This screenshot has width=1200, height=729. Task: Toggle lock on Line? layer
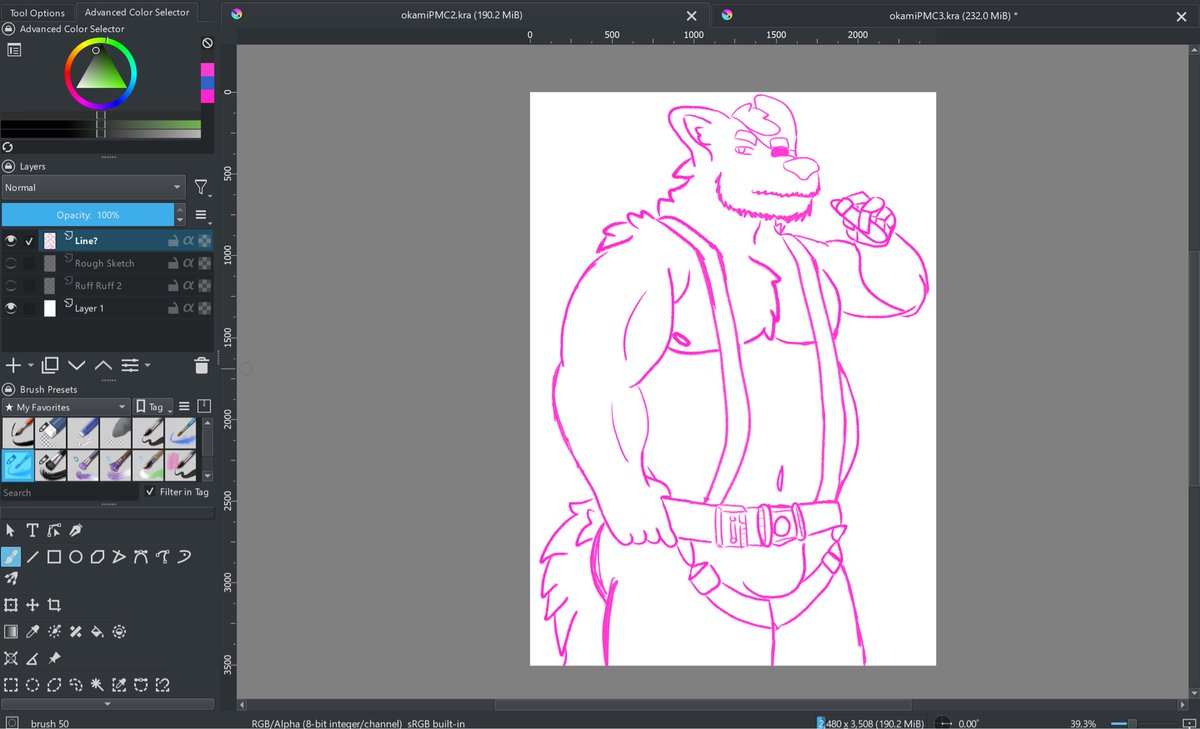point(173,240)
